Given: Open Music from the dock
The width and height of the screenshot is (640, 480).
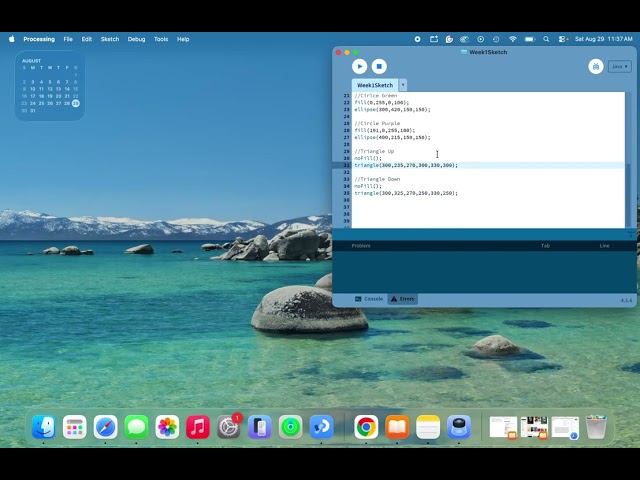Looking at the screenshot, I should [198, 427].
